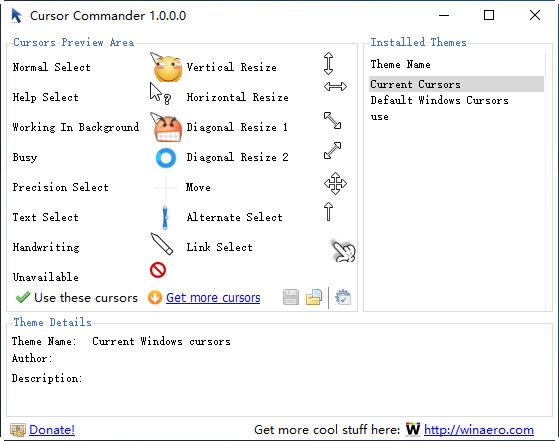Image resolution: width=559 pixels, height=441 pixels.
Task: Click the Diagonal Resize 1 label
Action: point(237,127)
